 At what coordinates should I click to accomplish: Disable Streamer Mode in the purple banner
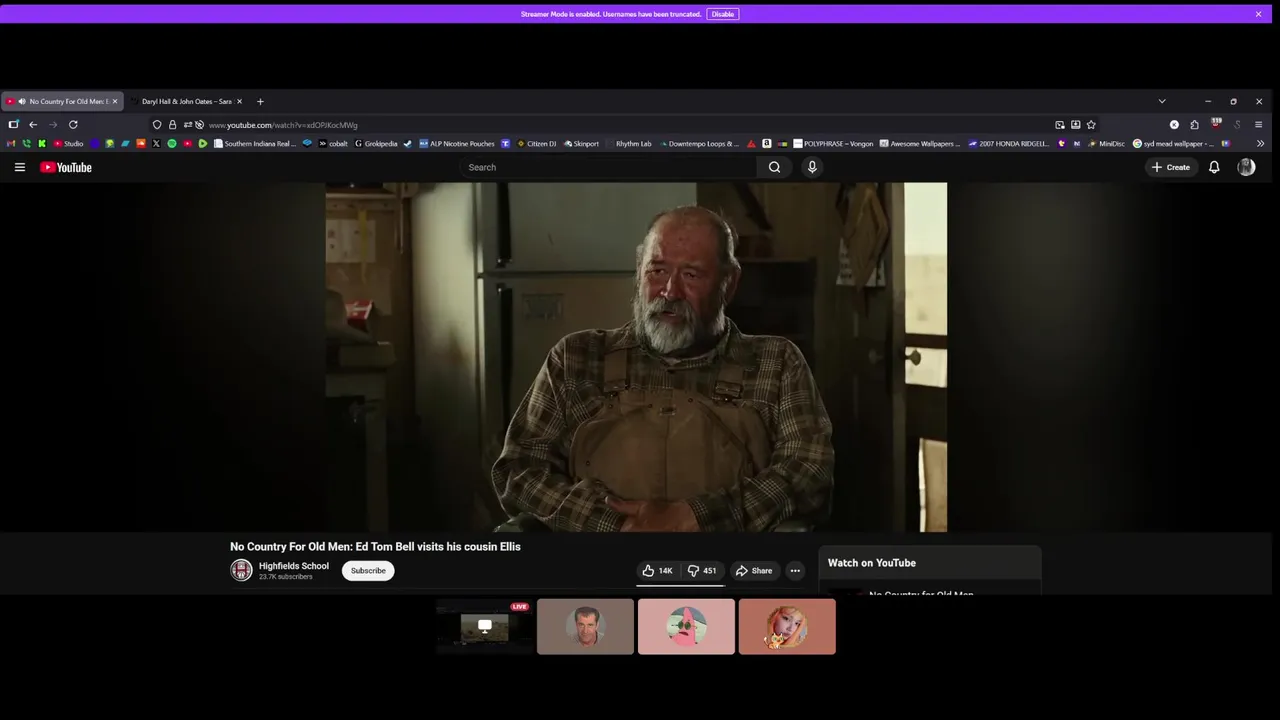tap(723, 14)
